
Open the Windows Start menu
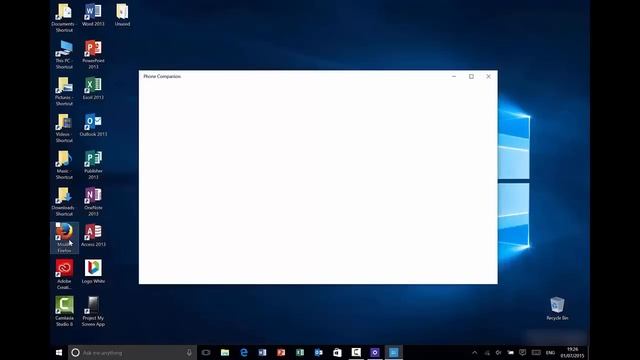click(x=59, y=352)
